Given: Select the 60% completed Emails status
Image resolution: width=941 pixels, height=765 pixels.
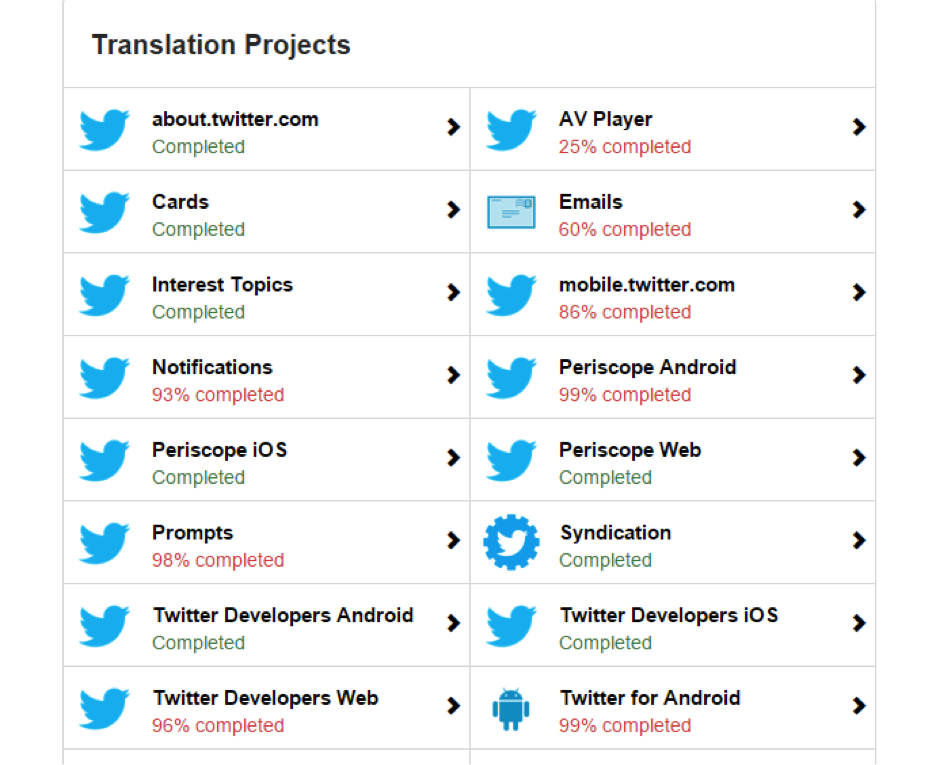Looking at the screenshot, I should (x=625, y=230).
